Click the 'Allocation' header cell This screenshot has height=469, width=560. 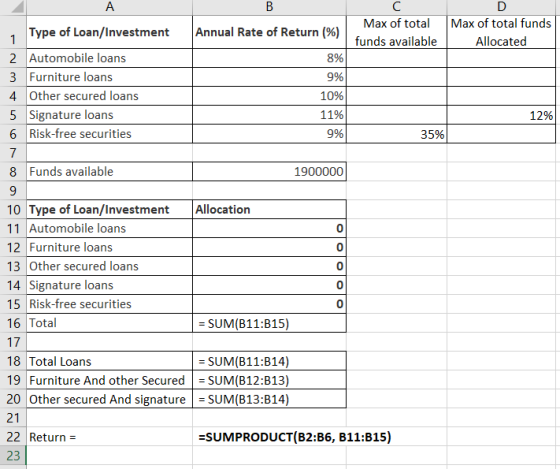pyautogui.click(x=269, y=210)
